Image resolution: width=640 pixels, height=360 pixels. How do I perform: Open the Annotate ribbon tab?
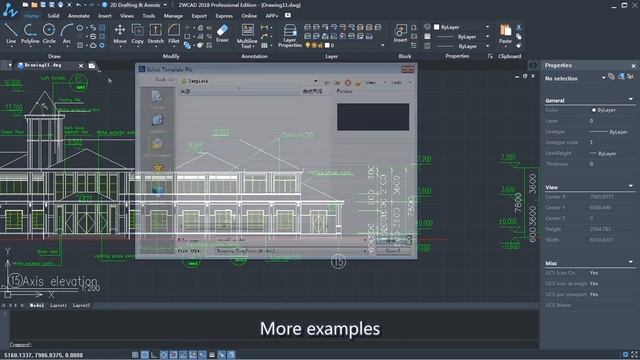78,16
